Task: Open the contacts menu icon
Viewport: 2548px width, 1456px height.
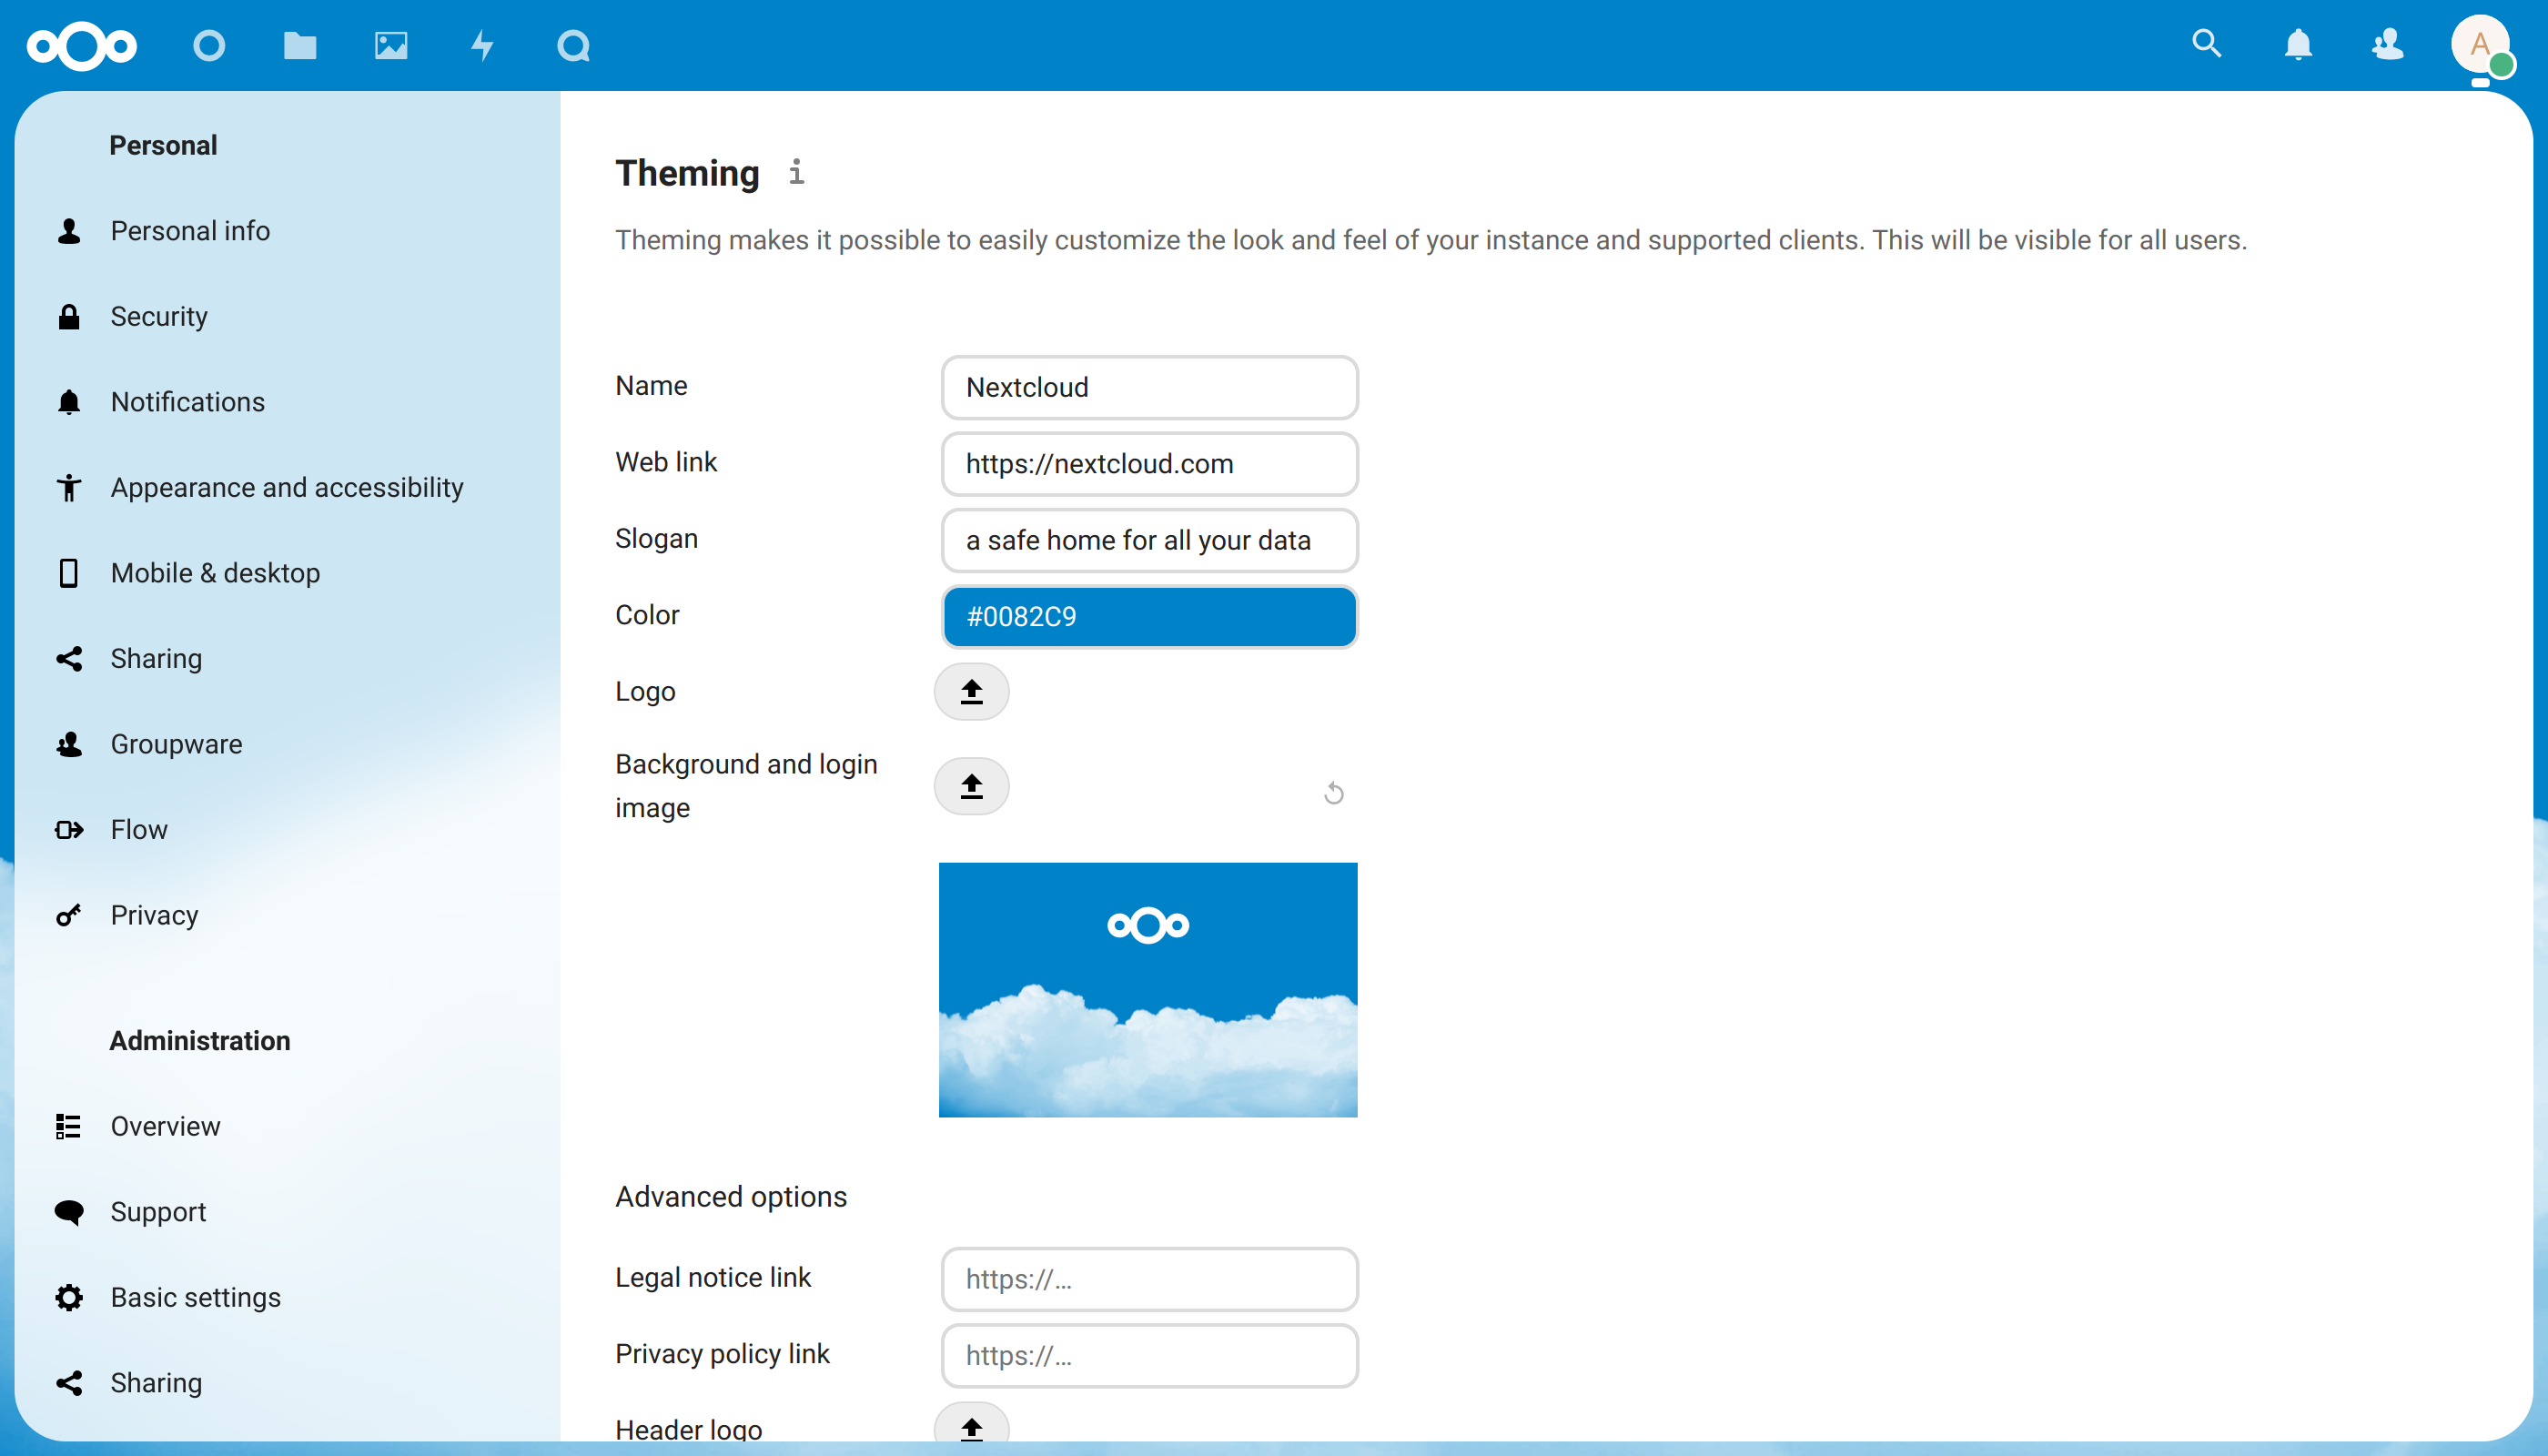Action: pos(2388,44)
